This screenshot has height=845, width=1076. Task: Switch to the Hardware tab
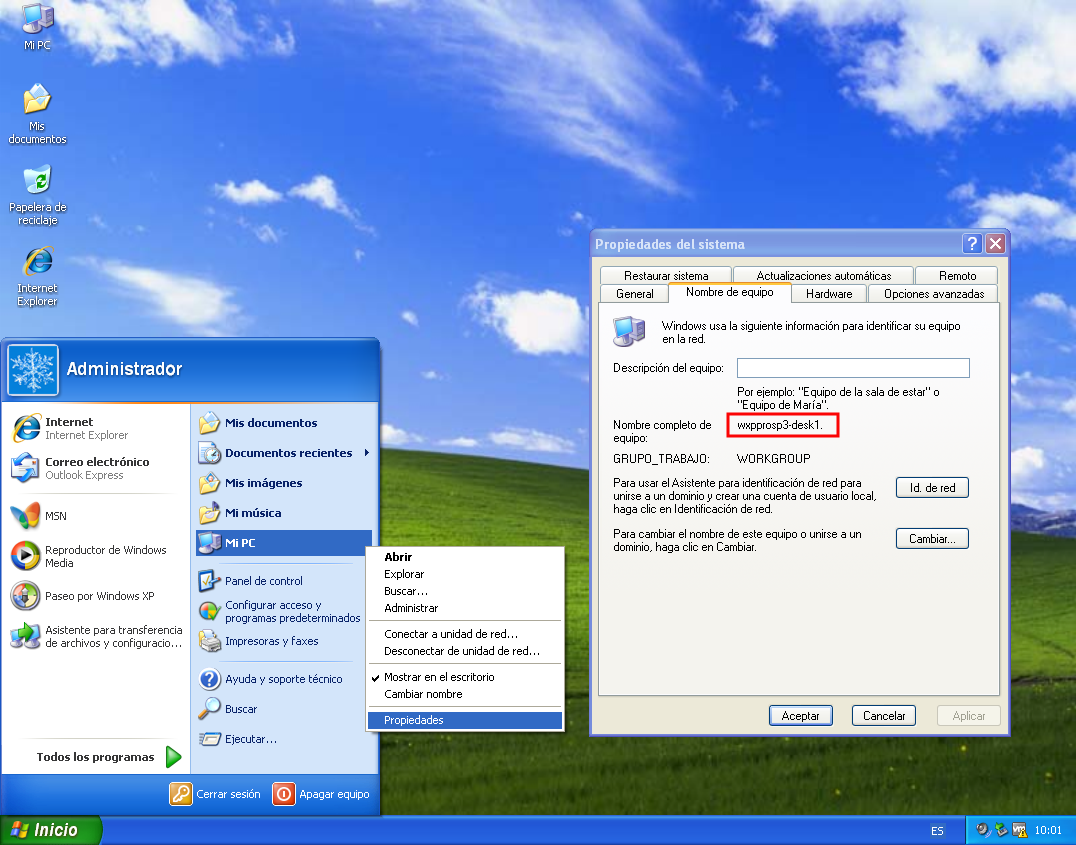tap(829, 294)
